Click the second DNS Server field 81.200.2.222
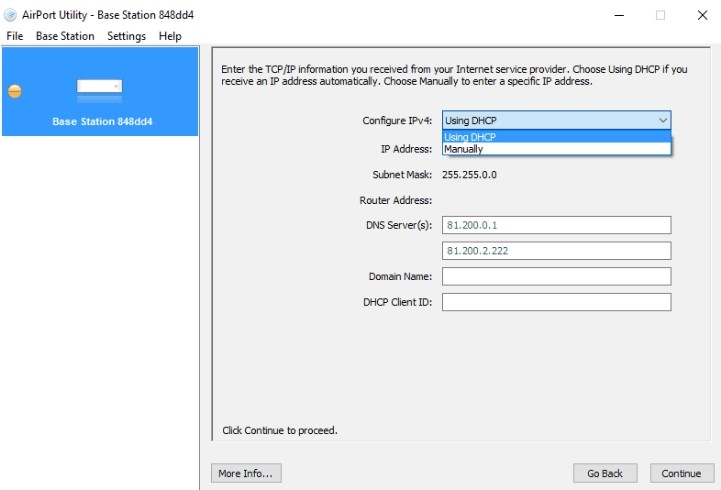Image resolution: width=721 pixels, height=490 pixels. (x=556, y=251)
